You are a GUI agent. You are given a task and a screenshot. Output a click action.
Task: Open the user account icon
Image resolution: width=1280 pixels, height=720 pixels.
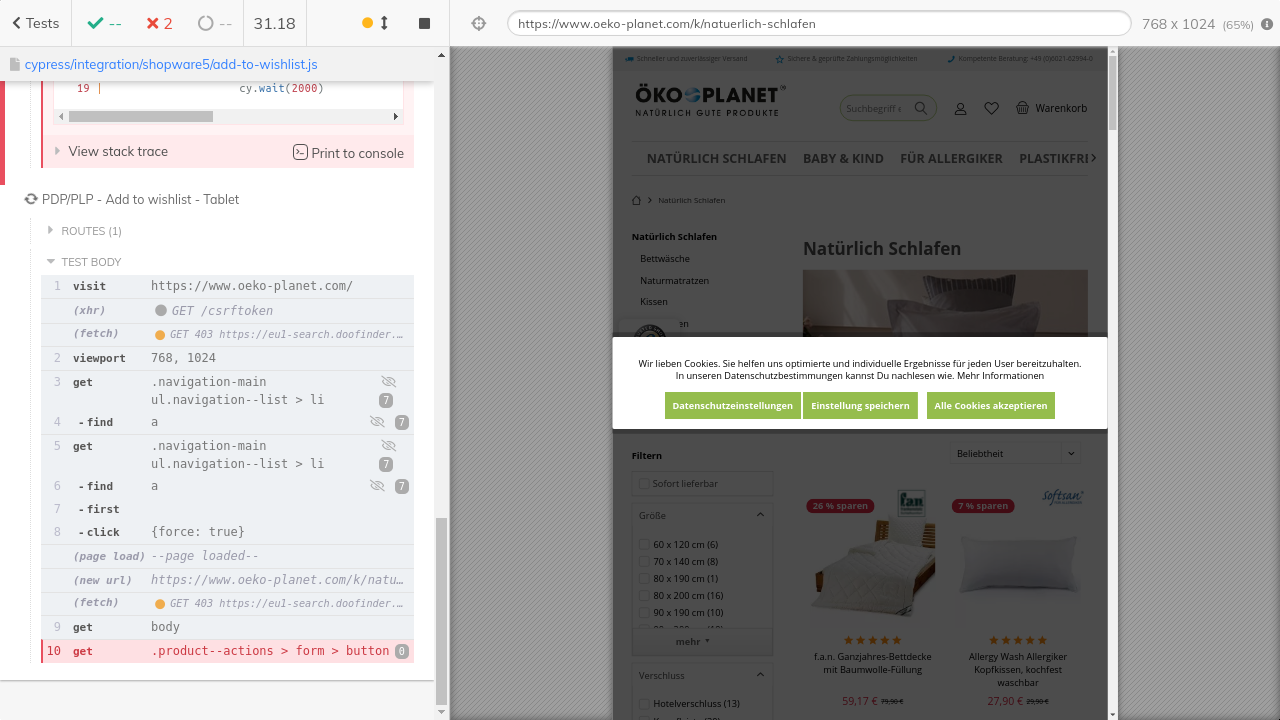point(960,108)
